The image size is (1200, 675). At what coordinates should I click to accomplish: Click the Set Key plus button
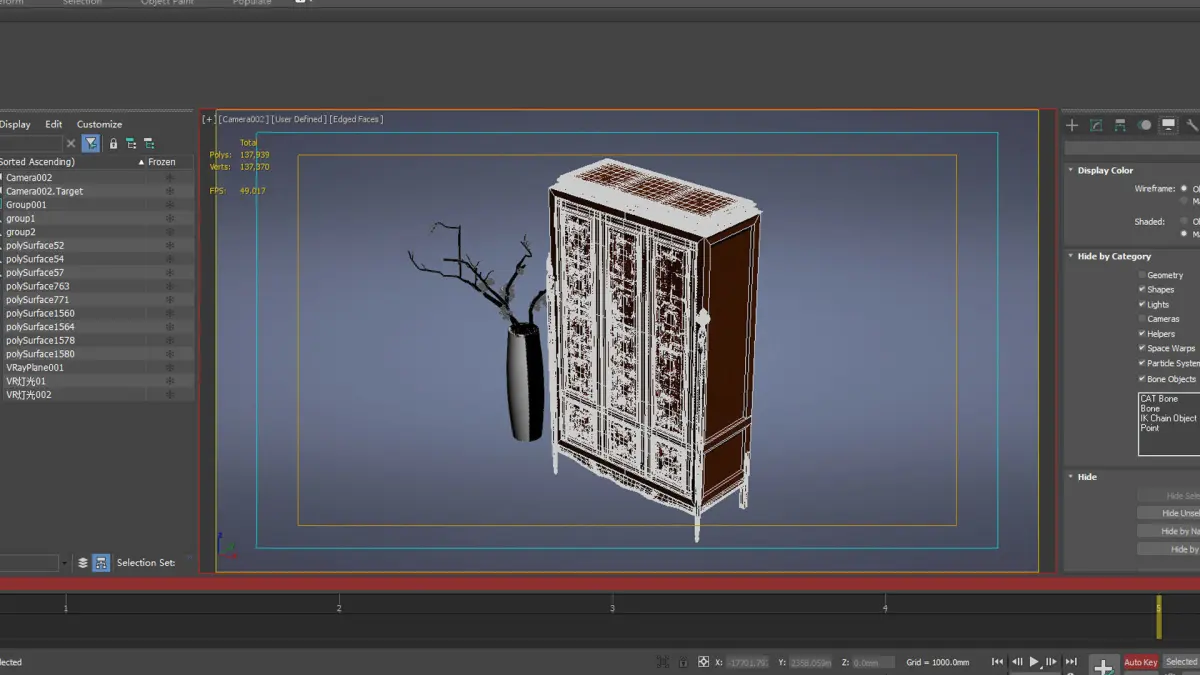click(x=1103, y=665)
